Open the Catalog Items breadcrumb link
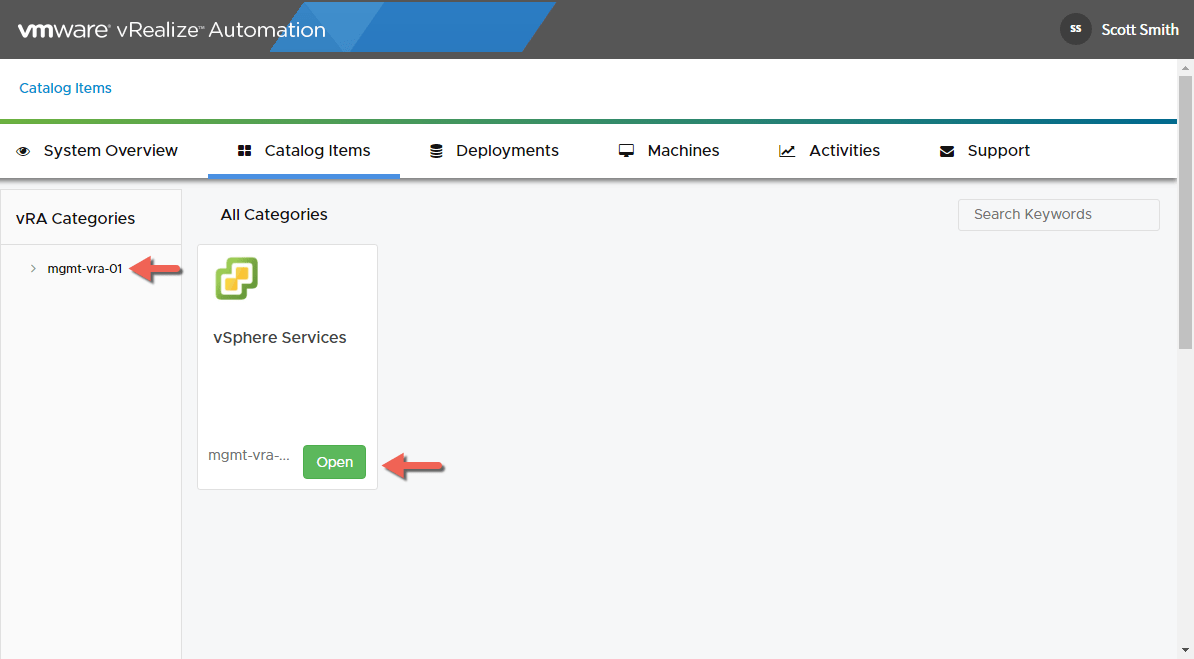 pos(66,88)
